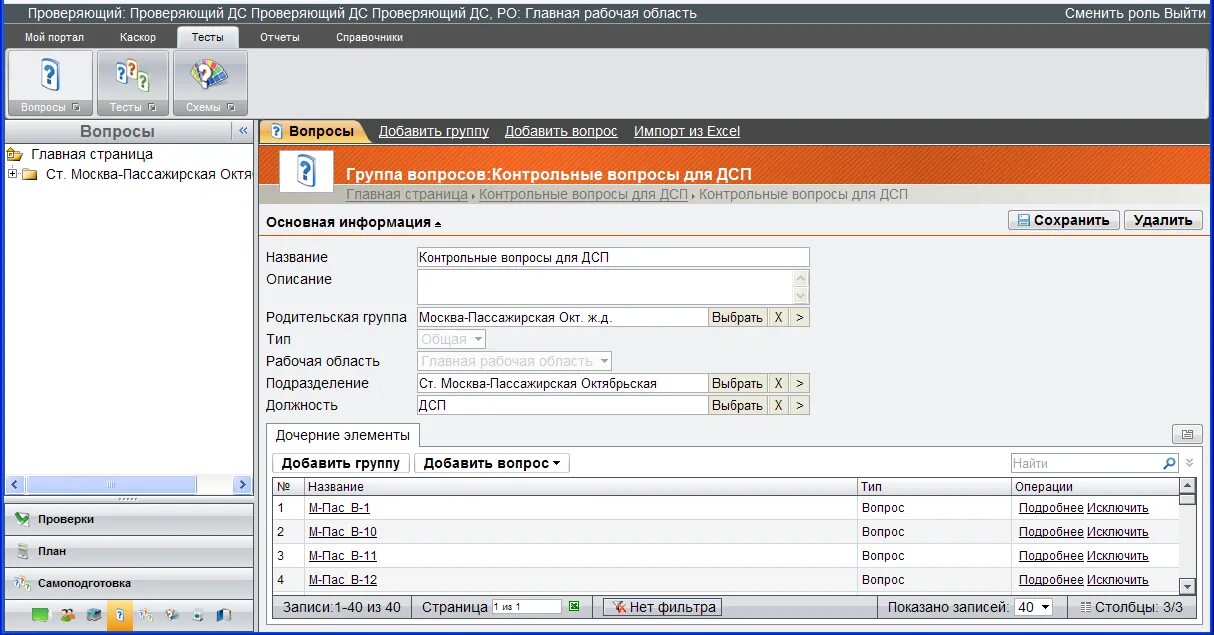Open the Проверки accordion section
Viewport: 1214px width, 635px height.
pyautogui.click(x=129, y=519)
